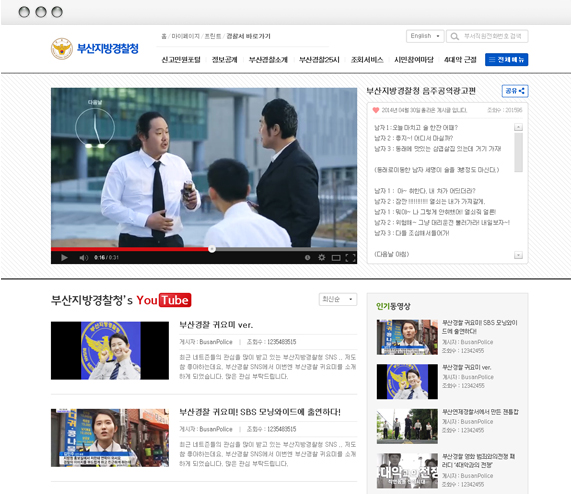Click the transcript scroll down arrow
The height and width of the screenshot is (494, 571).
coord(518,255)
